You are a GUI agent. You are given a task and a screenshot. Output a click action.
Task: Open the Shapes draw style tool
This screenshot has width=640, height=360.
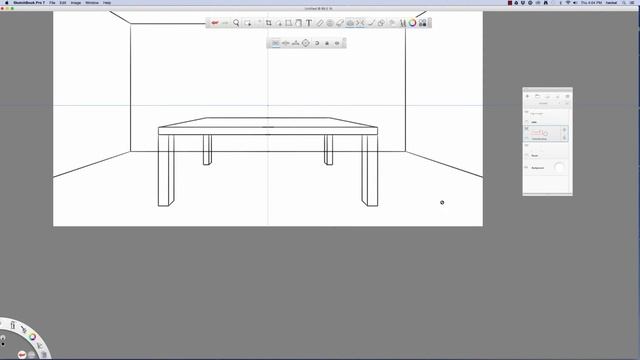(381, 23)
